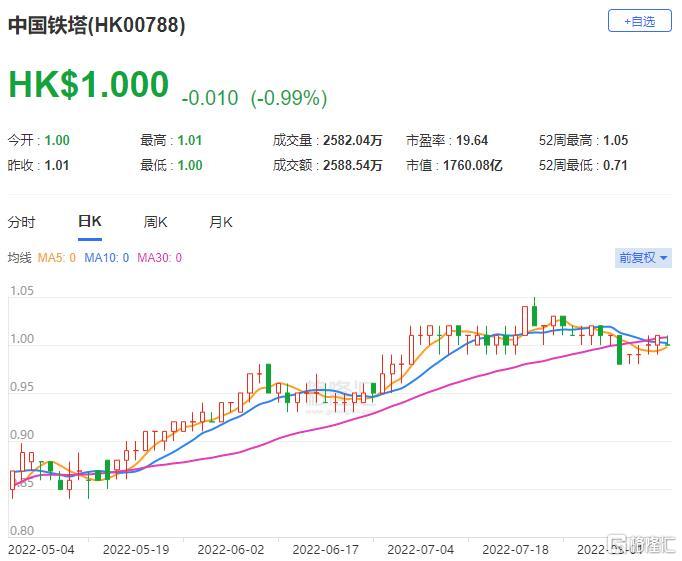The height and width of the screenshot is (561, 682).
Task: Open the 周K weekly chart tab
Action: 155,222
